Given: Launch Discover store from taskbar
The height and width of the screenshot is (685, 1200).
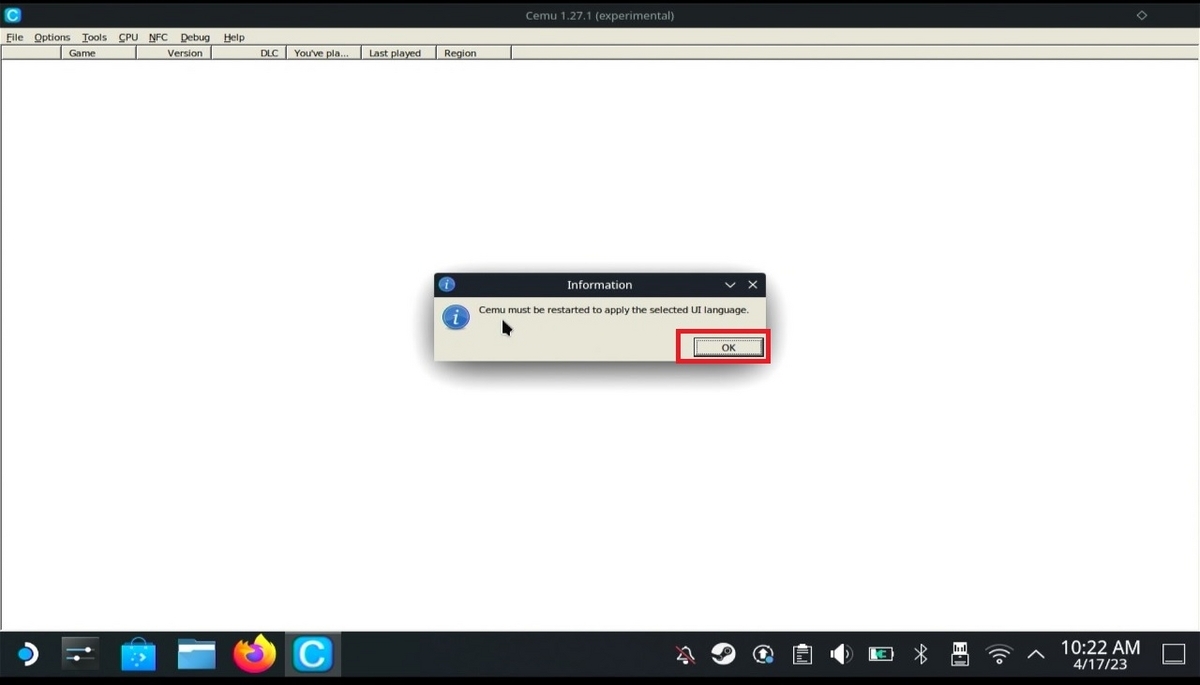Looking at the screenshot, I should (138, 655).
